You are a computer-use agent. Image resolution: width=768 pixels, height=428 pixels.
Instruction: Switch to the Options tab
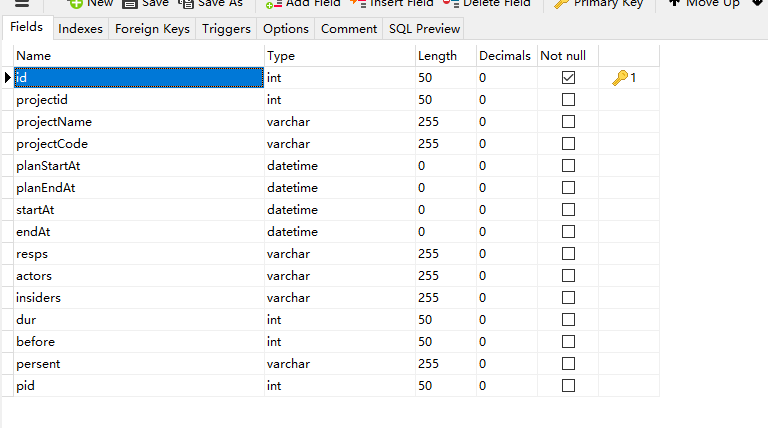(x=286, y=29)
